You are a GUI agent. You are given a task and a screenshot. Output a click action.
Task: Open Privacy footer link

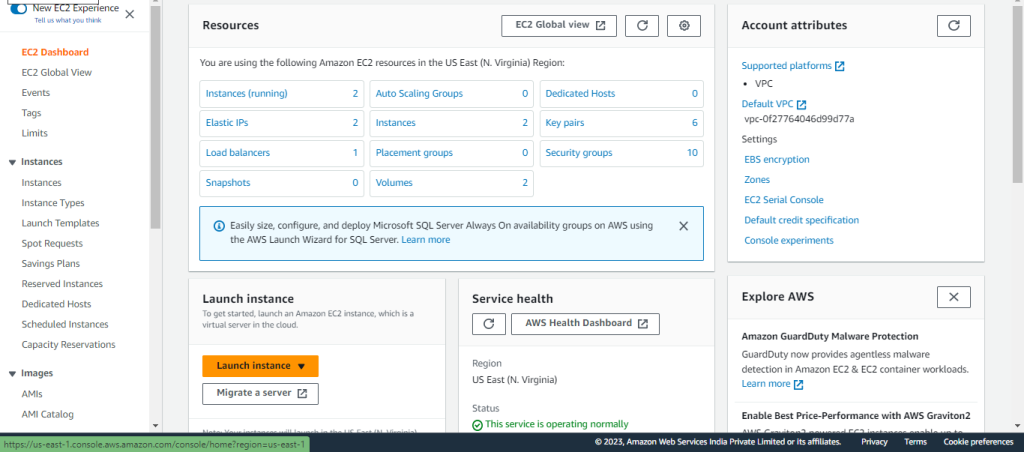pyautogui.click(x=874, y=442)
